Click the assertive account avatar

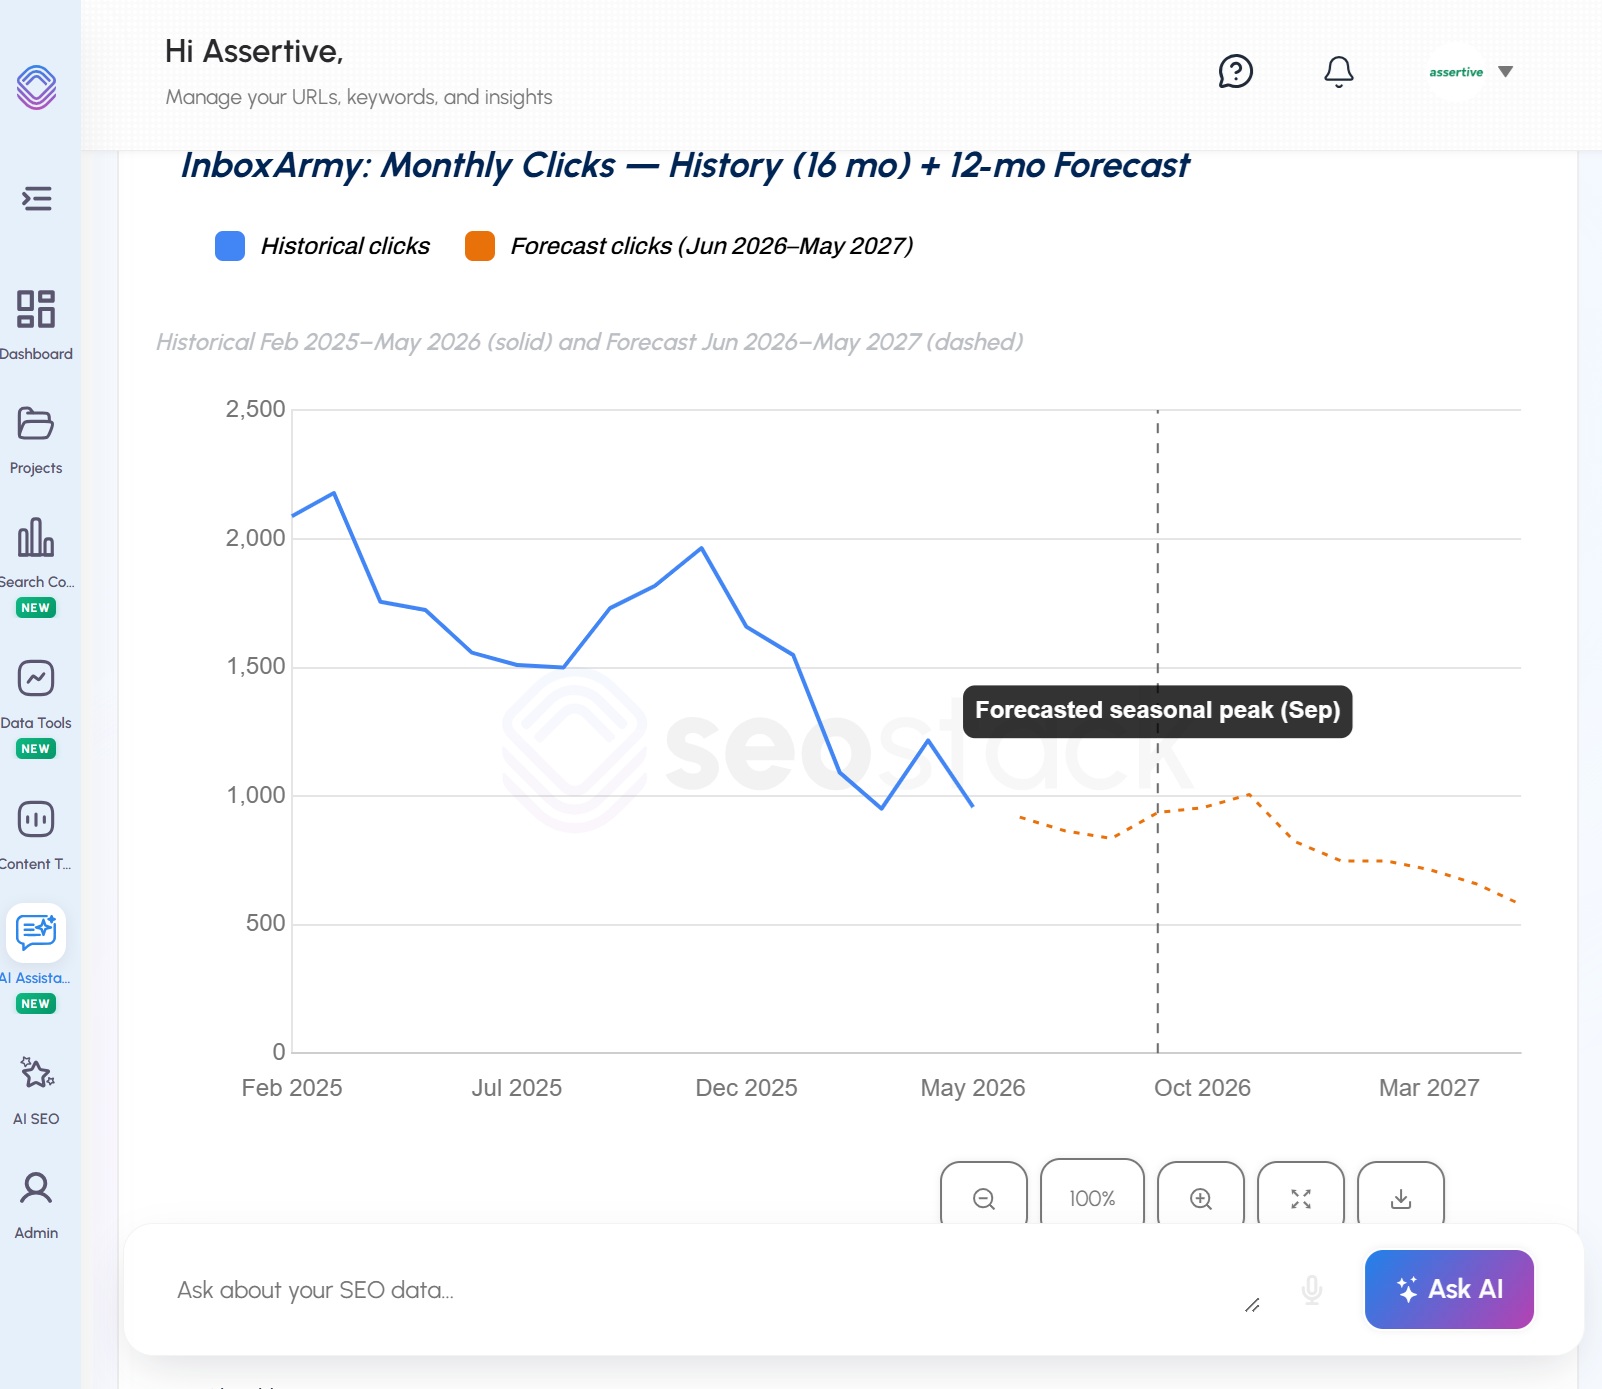[1456, 72]
